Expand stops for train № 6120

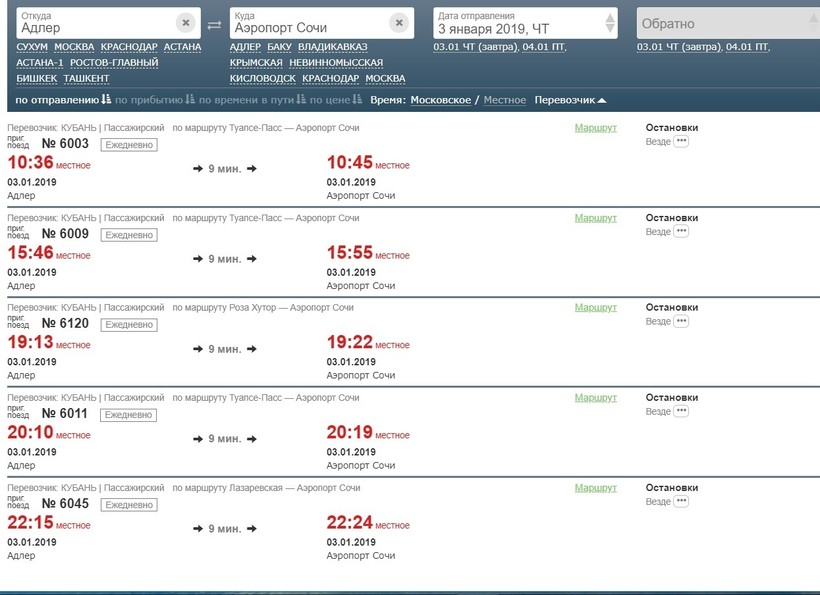tap(681, 322)
